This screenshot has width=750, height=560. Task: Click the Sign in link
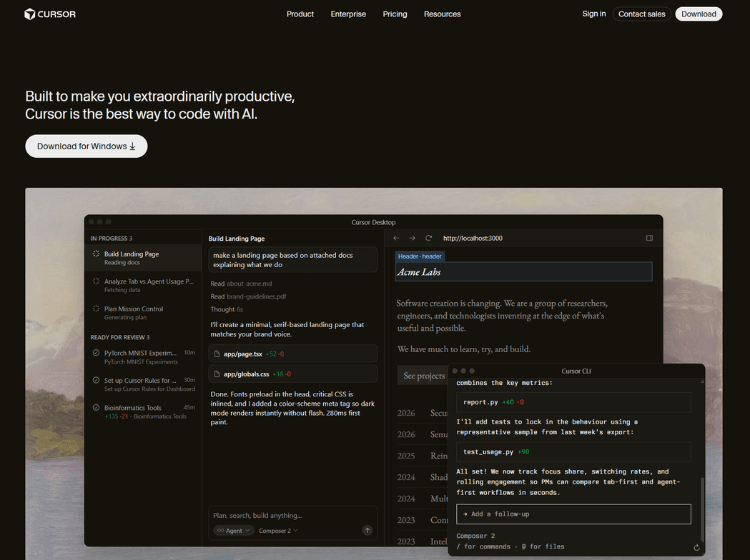(594, 14)
